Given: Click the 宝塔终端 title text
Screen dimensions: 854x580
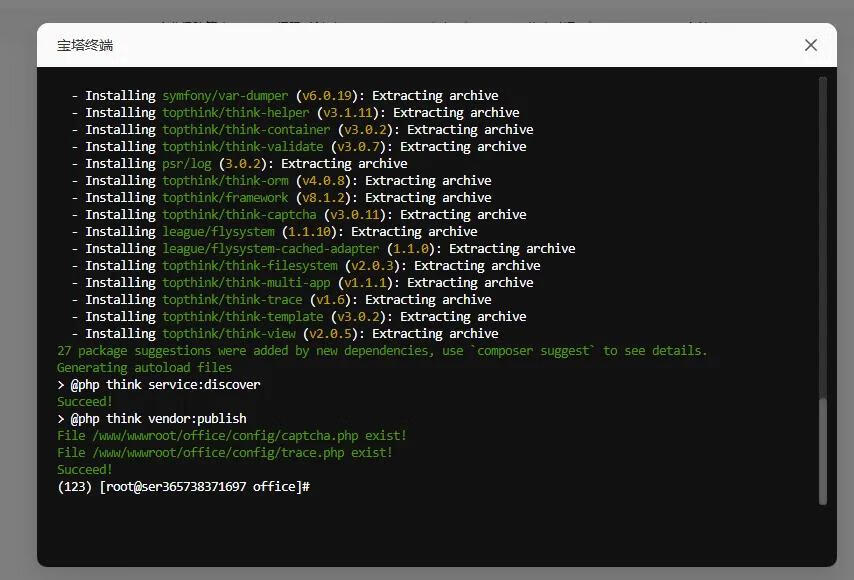Looking at the screenshot, I should pyautogui.click(x=85, y=45).
